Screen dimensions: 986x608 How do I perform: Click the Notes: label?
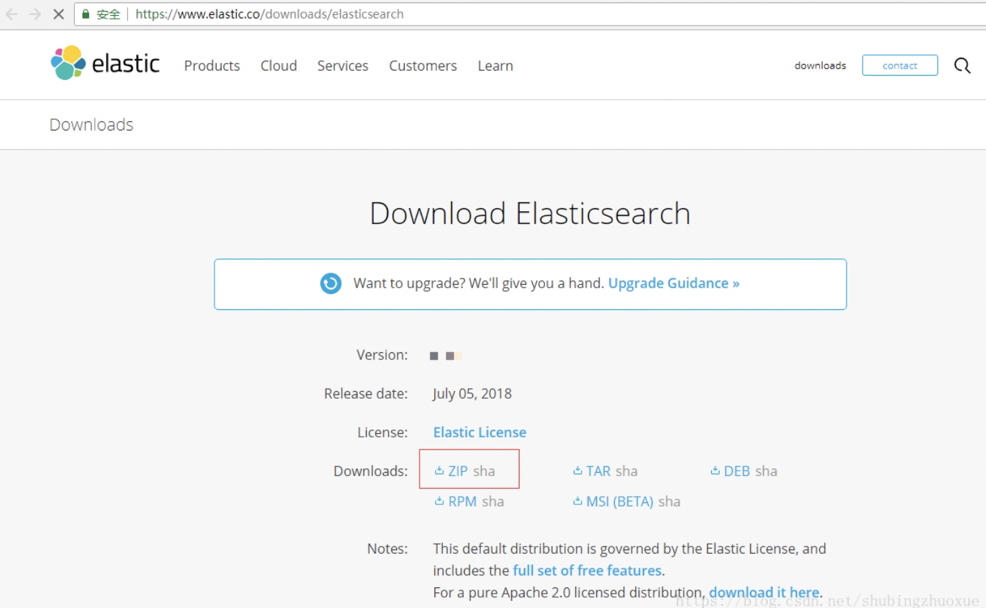(x=387, y=548)
